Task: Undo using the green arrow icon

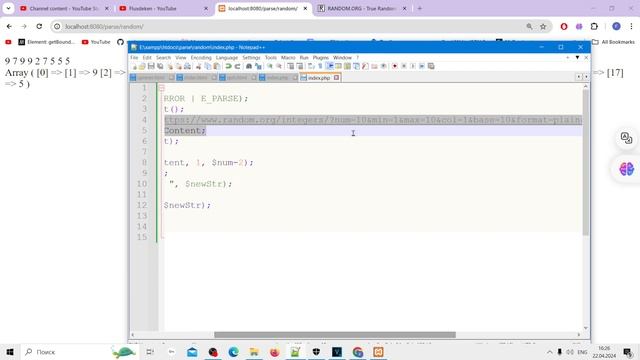Action: (x=228, y=66)
